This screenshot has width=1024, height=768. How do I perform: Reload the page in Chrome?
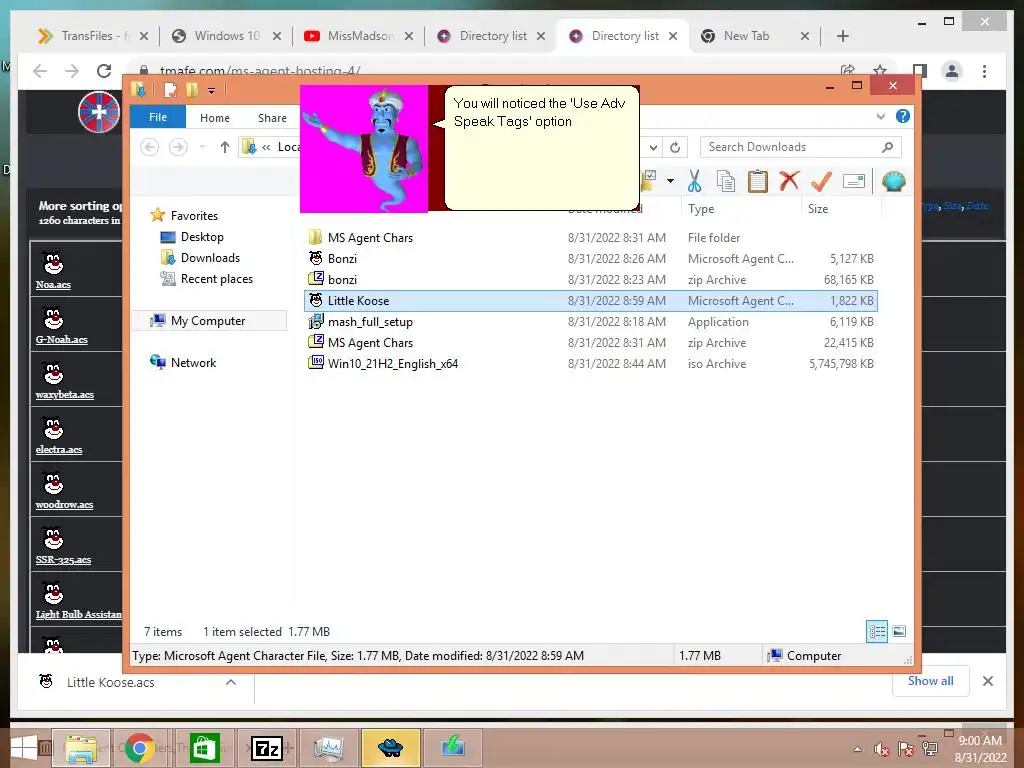tap(104, 71)
